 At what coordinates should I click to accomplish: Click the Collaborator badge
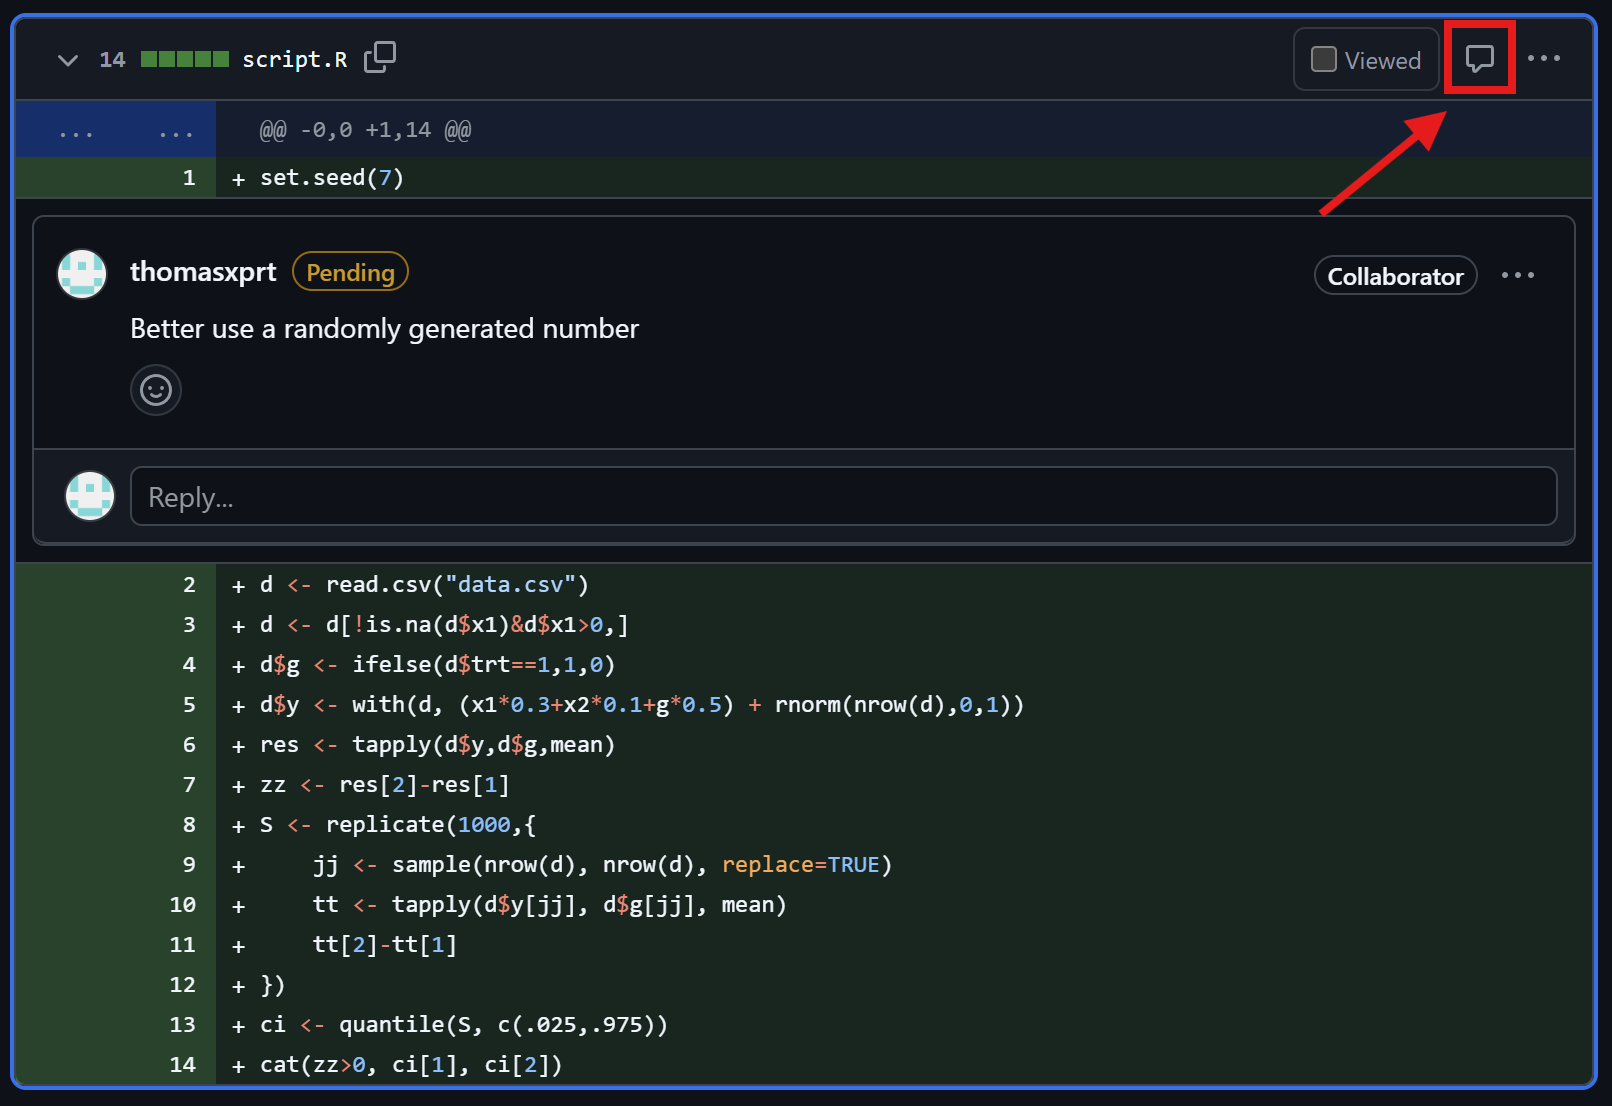[x=1394, y=277]
